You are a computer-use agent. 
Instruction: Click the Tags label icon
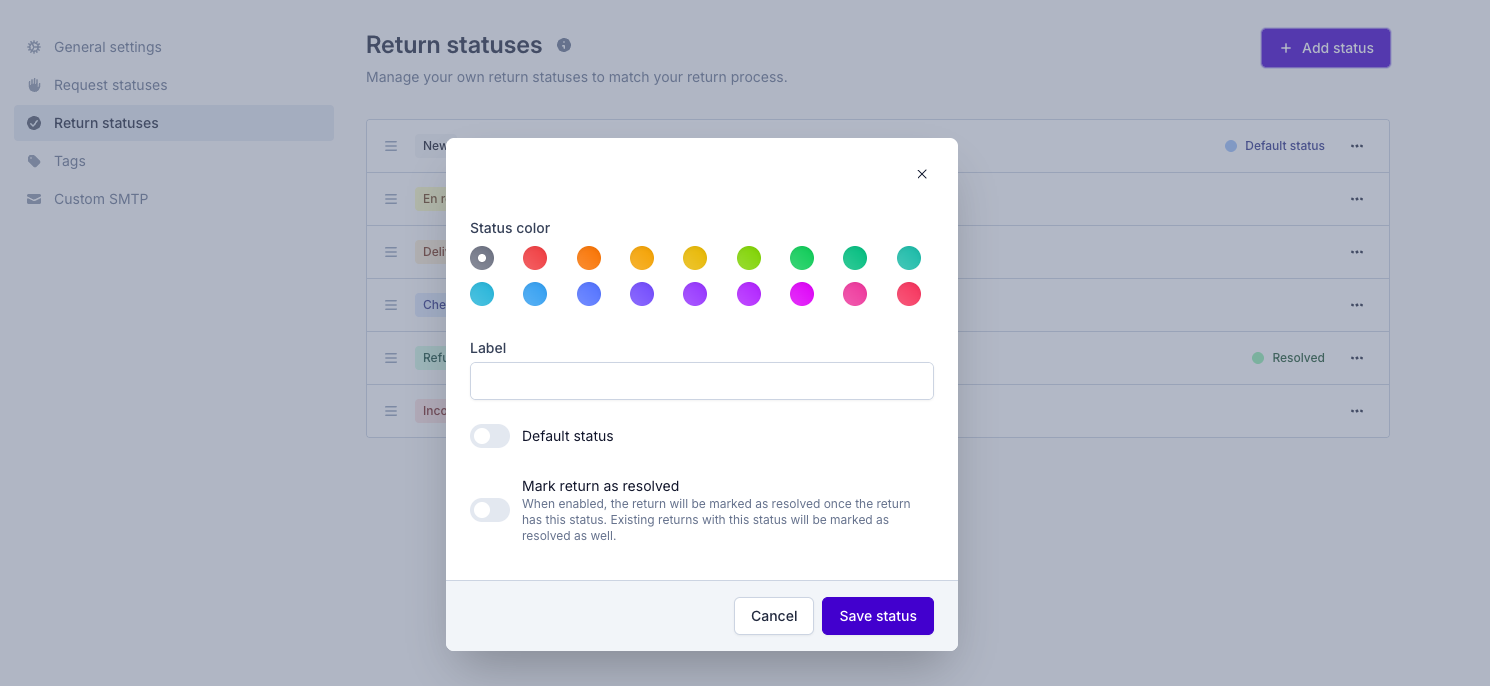34,161
